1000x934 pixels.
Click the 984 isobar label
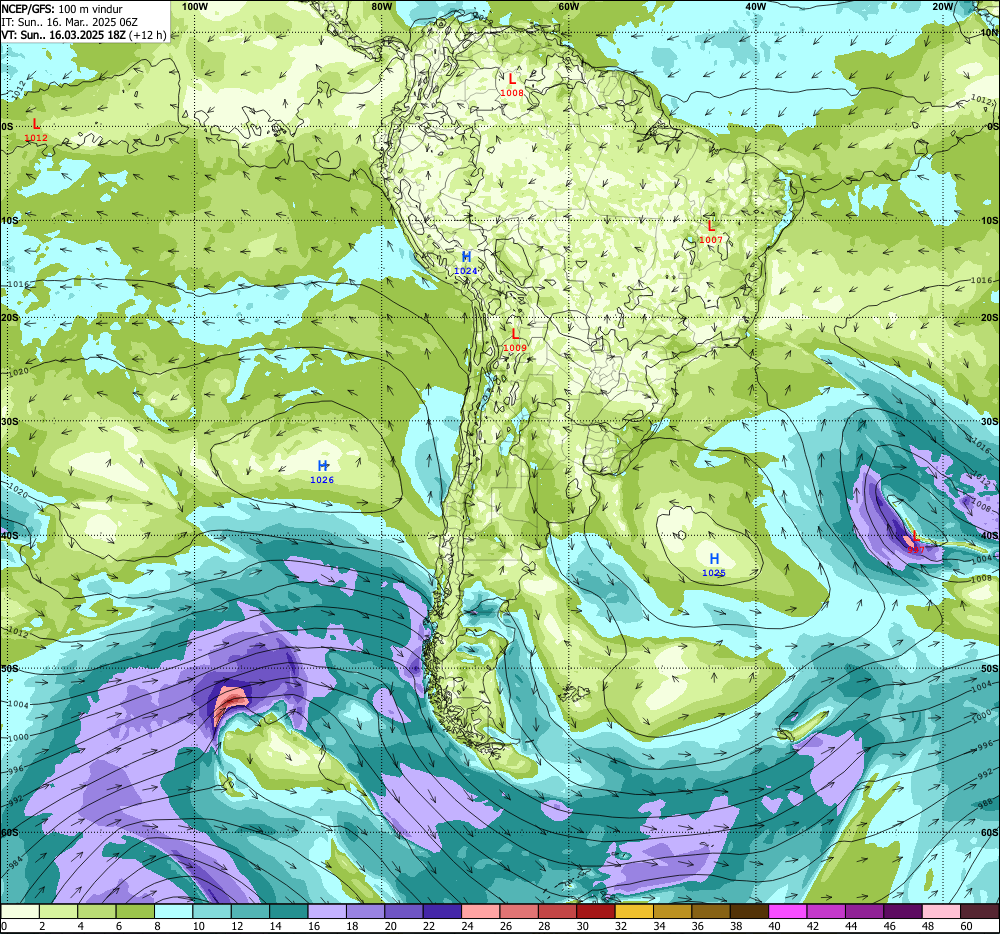point(15,862)
